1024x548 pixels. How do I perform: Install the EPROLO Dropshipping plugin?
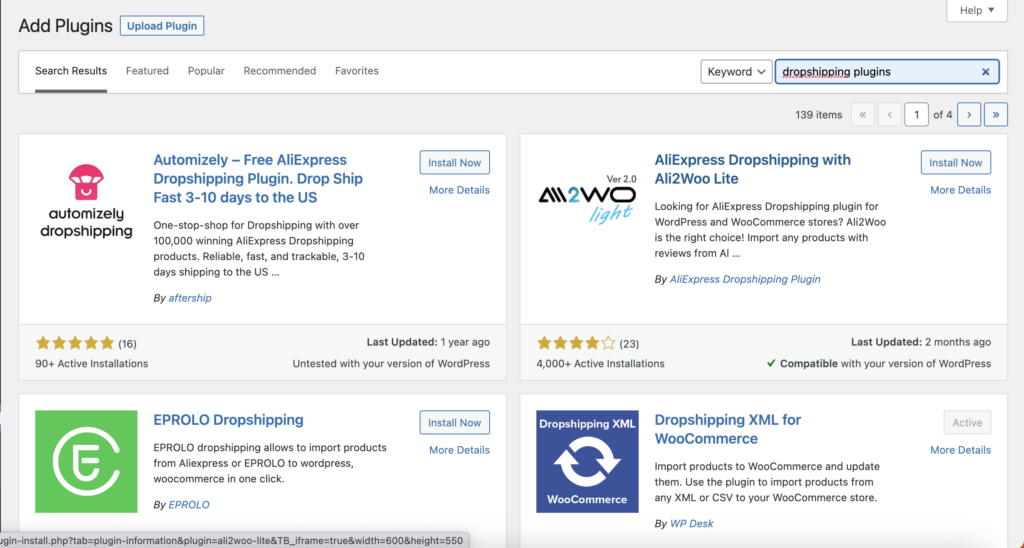tap(455, 423)
